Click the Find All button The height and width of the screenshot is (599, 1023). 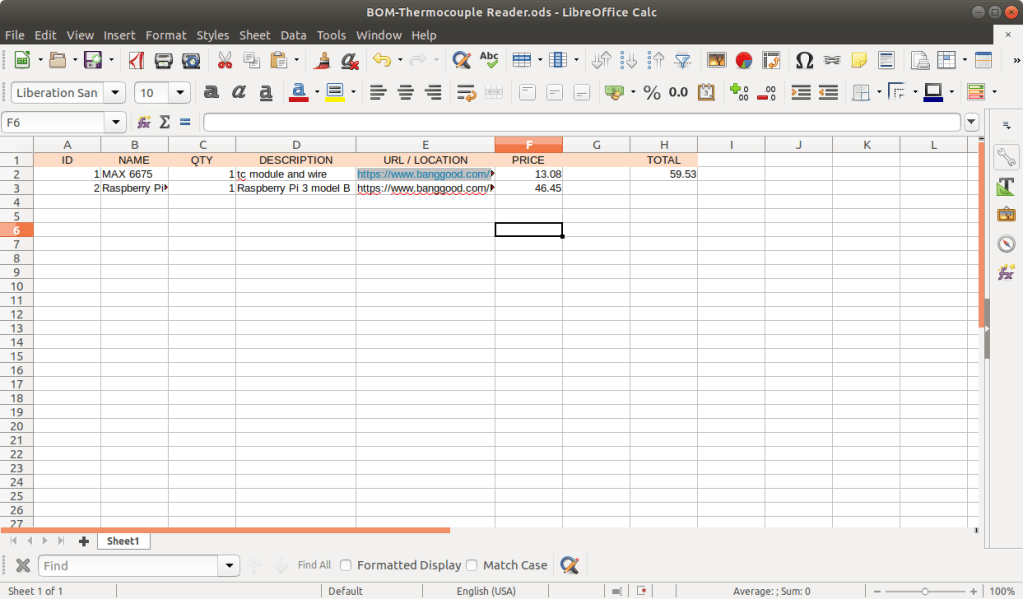tap(314, 565)
